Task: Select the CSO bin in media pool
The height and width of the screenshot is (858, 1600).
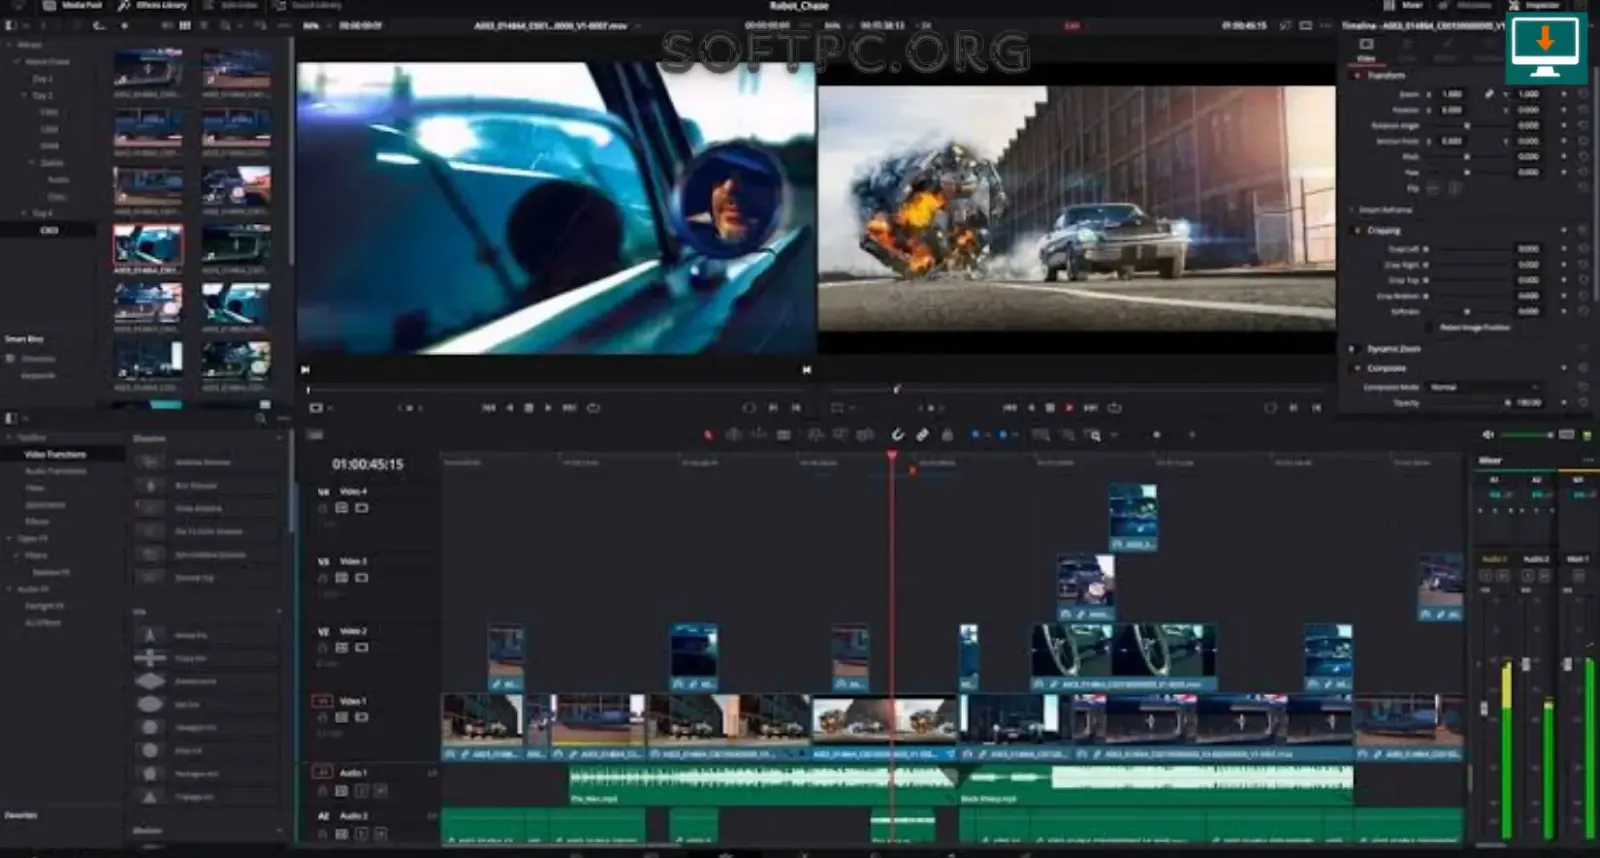Action: [x=49, y=230]
